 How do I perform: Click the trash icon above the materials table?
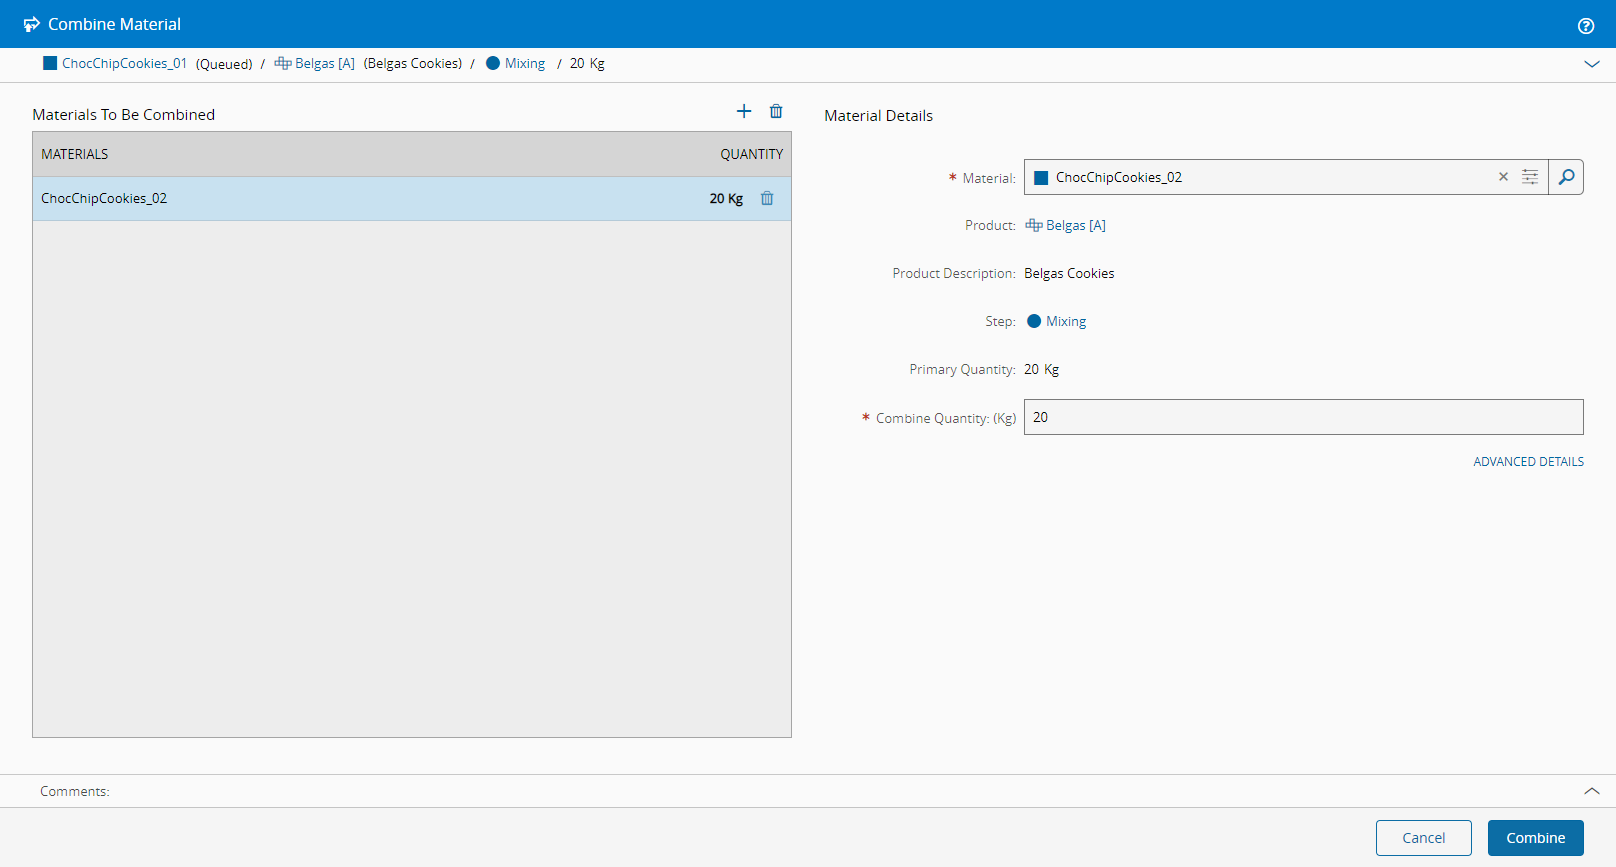776,111
